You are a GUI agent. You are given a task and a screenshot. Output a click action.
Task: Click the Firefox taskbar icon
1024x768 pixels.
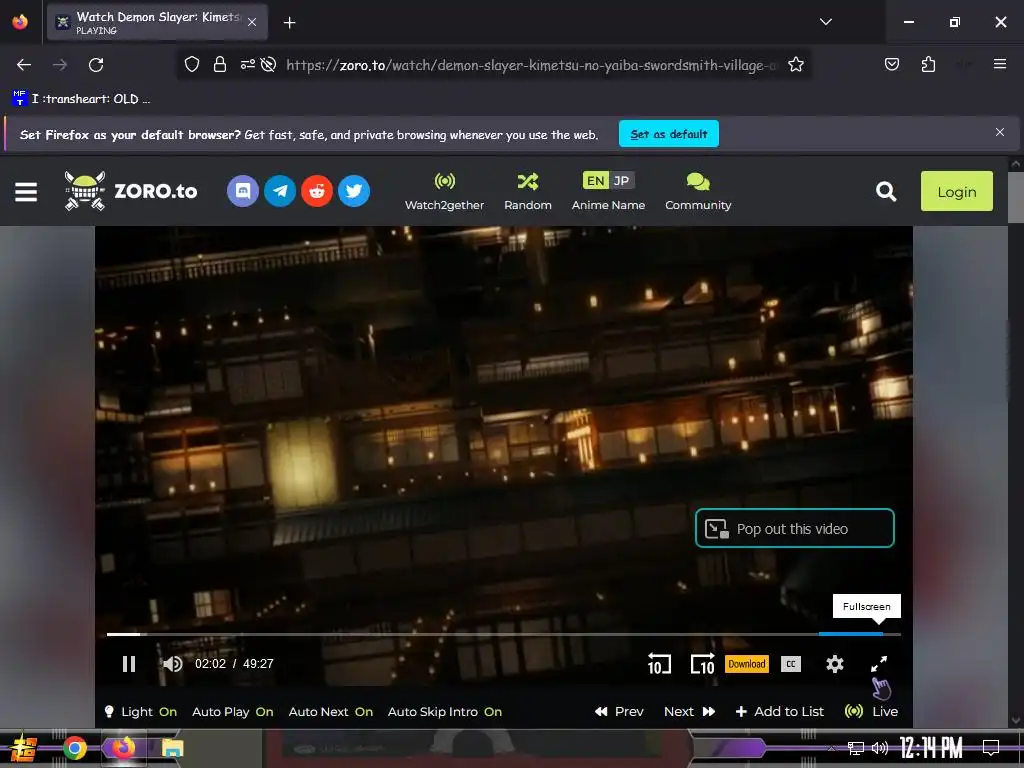[123, 748]
